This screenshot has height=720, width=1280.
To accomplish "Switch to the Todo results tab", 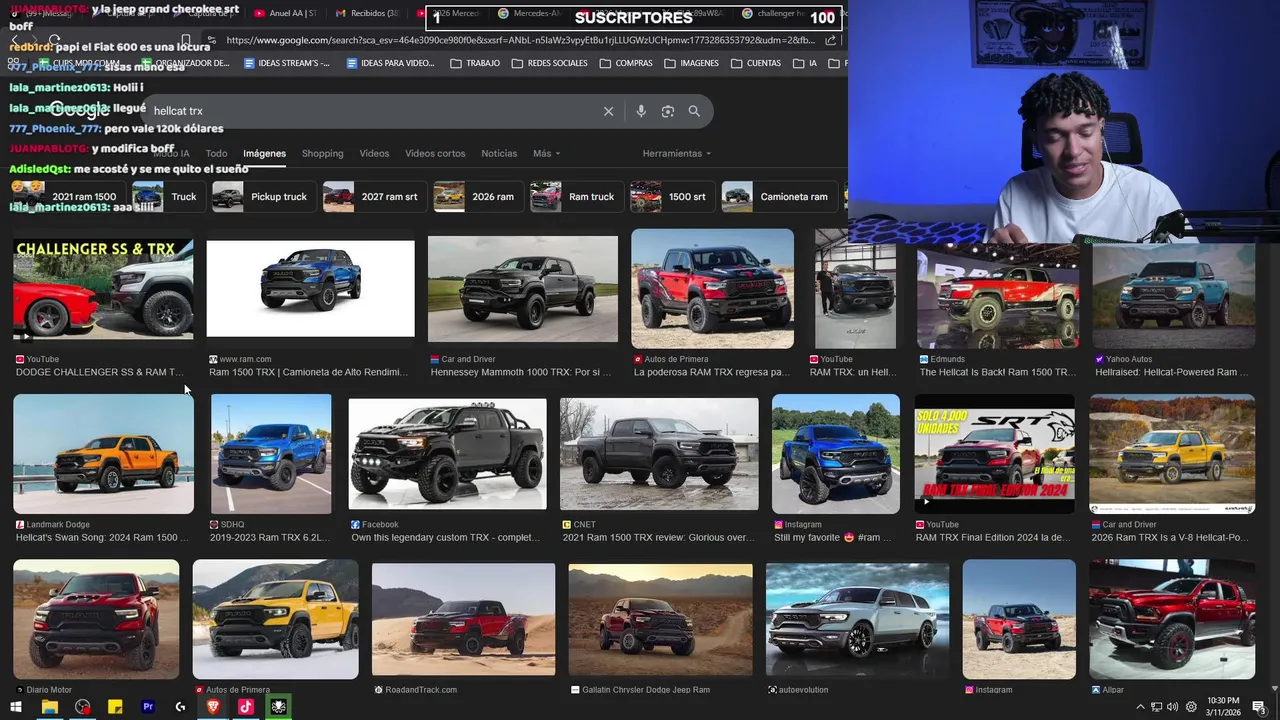I will tap(216, 154).
